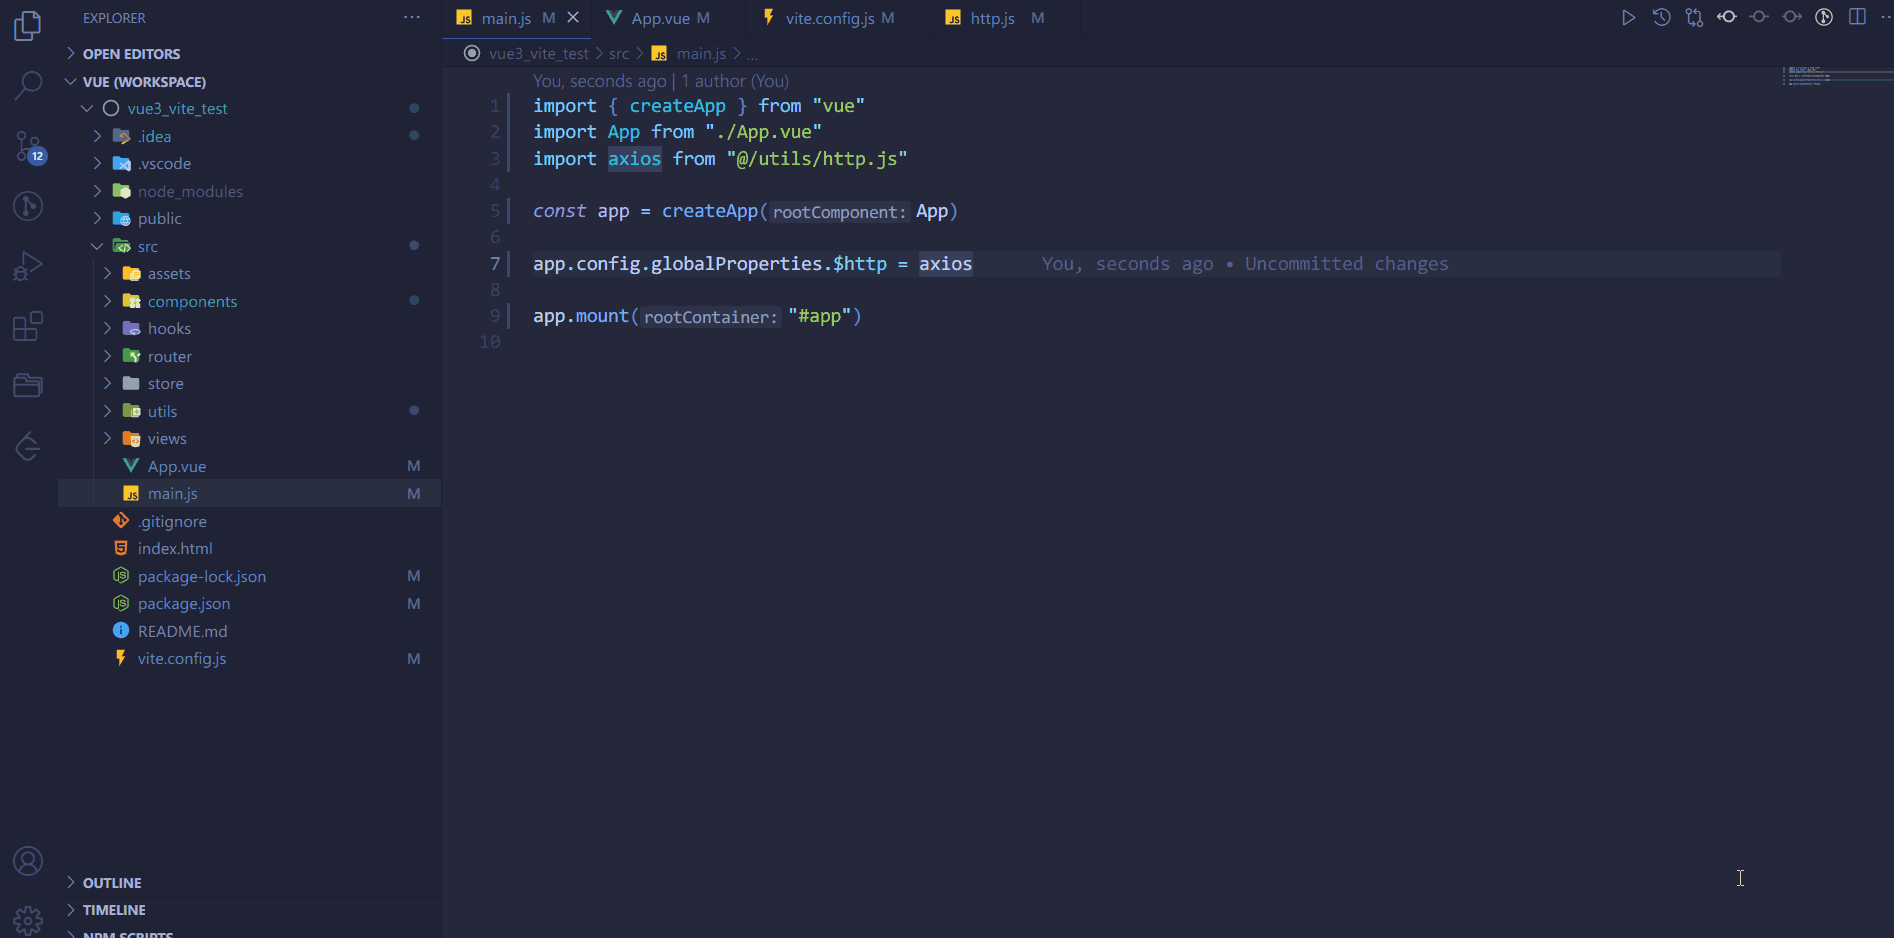Click the Split Editor Right icon

(1857, 18)
